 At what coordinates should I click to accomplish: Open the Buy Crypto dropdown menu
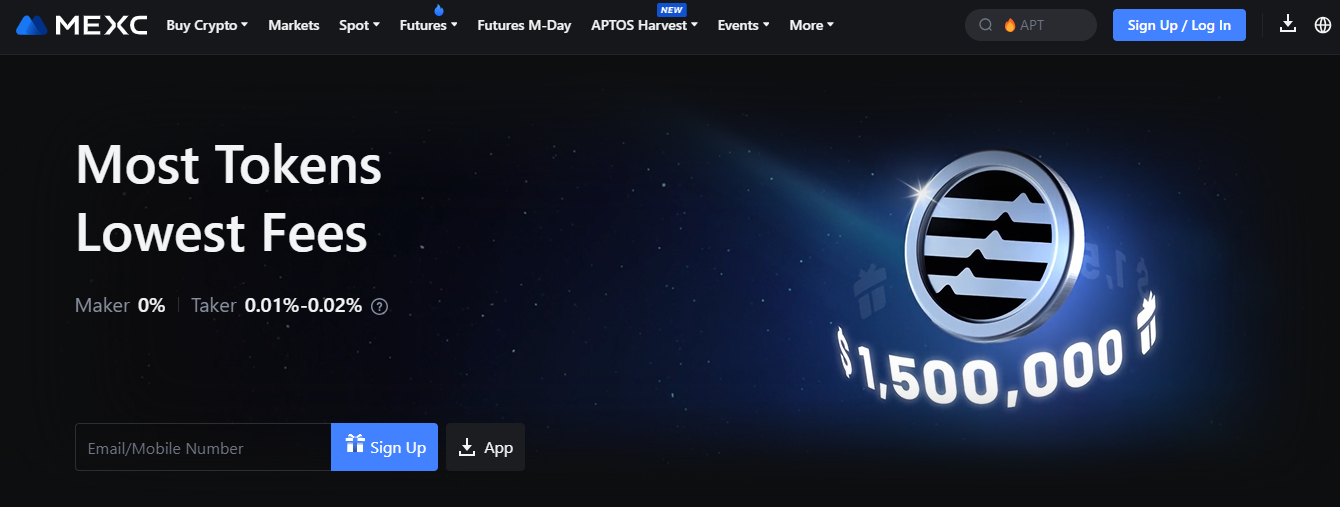coord(207,25)
